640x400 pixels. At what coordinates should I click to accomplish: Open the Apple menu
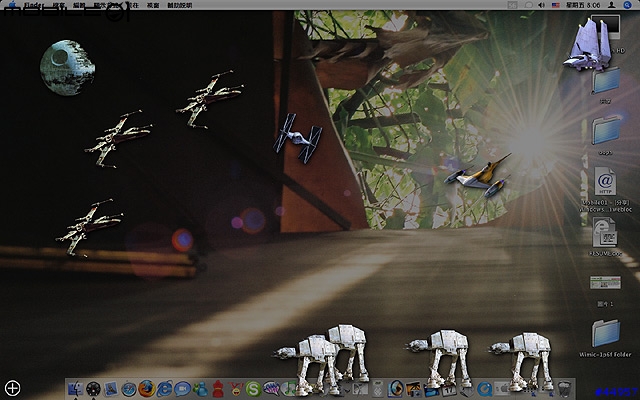12,5
